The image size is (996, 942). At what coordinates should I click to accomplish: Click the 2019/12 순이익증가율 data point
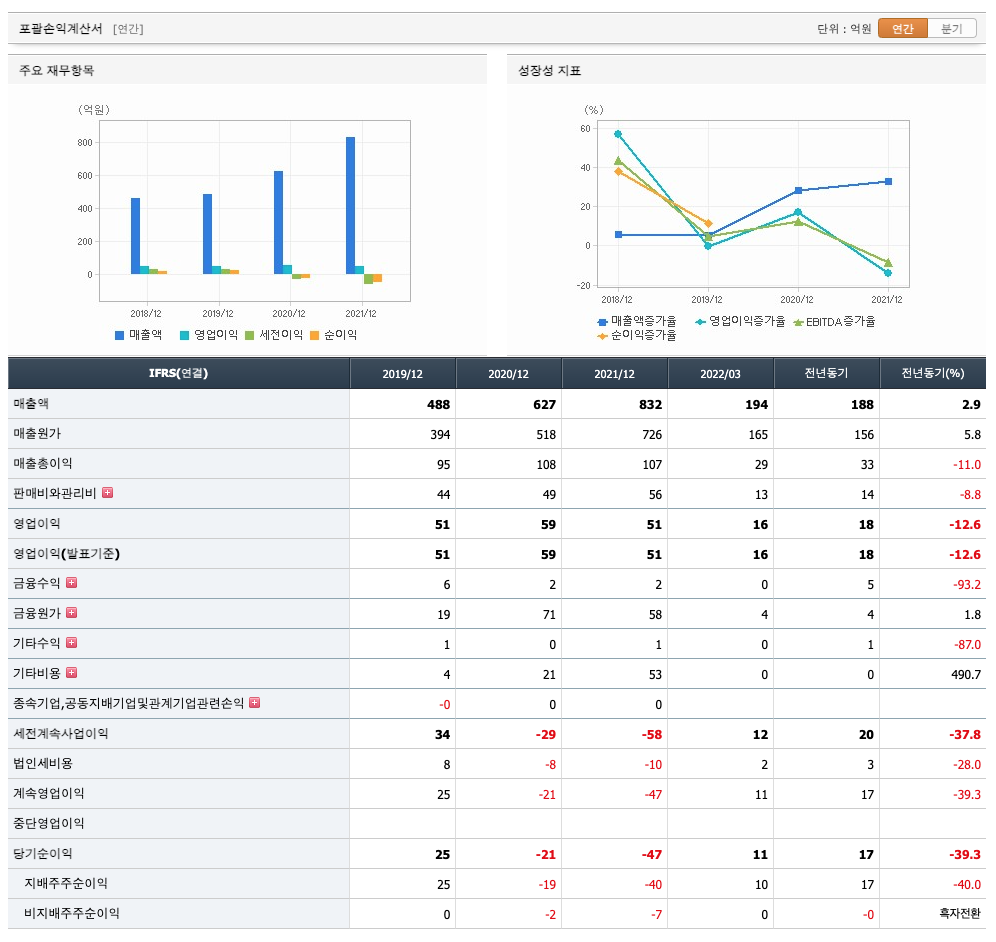708,224
